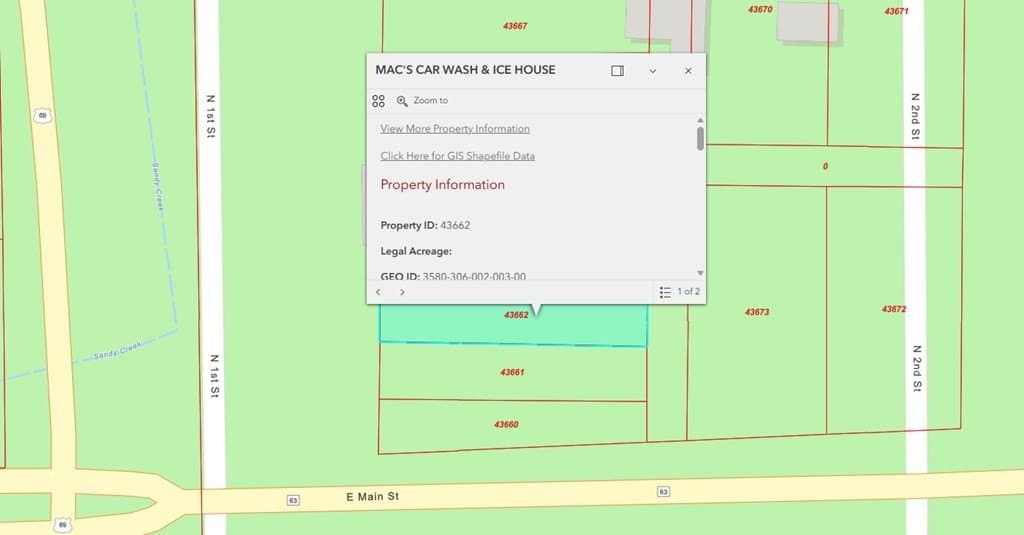Select parcel labeled 43667
Viewport: 1024px width, 535px height.
click(515, 26)
